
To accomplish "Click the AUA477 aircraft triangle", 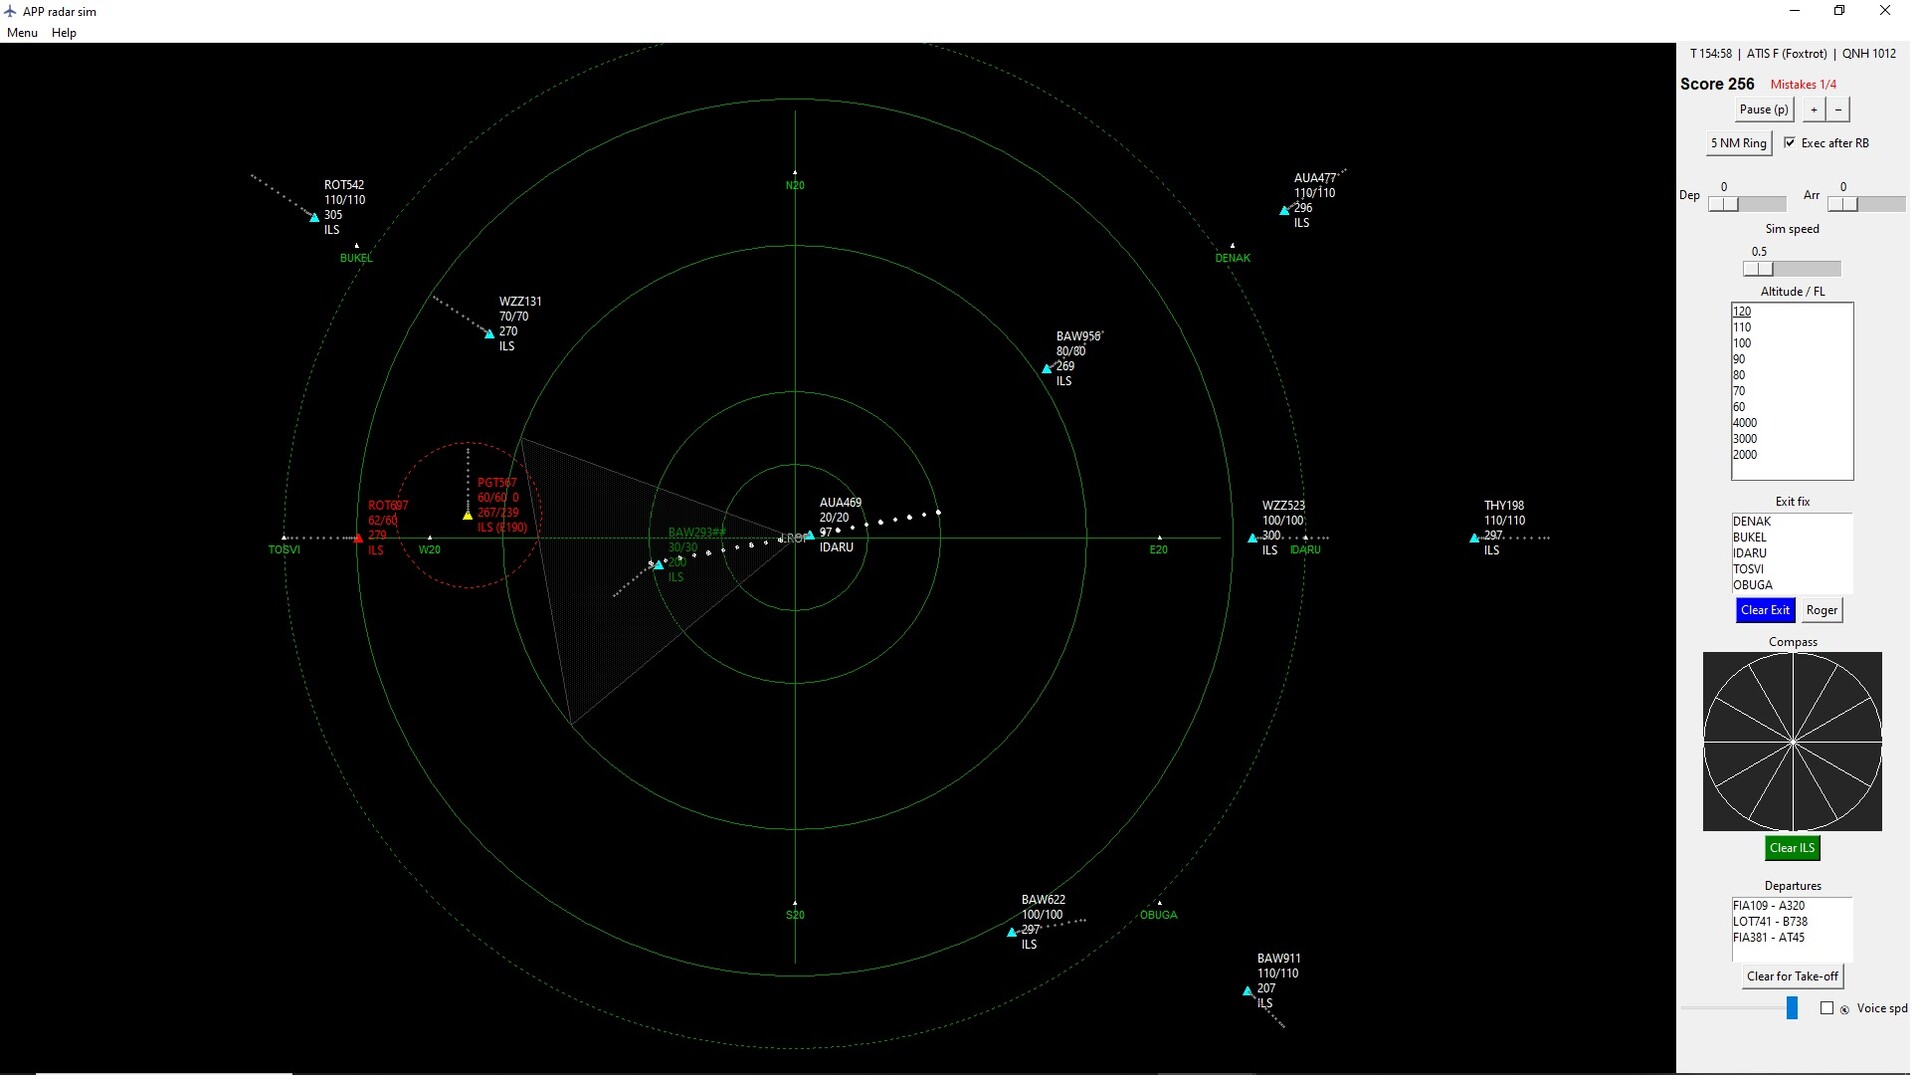I will click(x=1284, y=211).
